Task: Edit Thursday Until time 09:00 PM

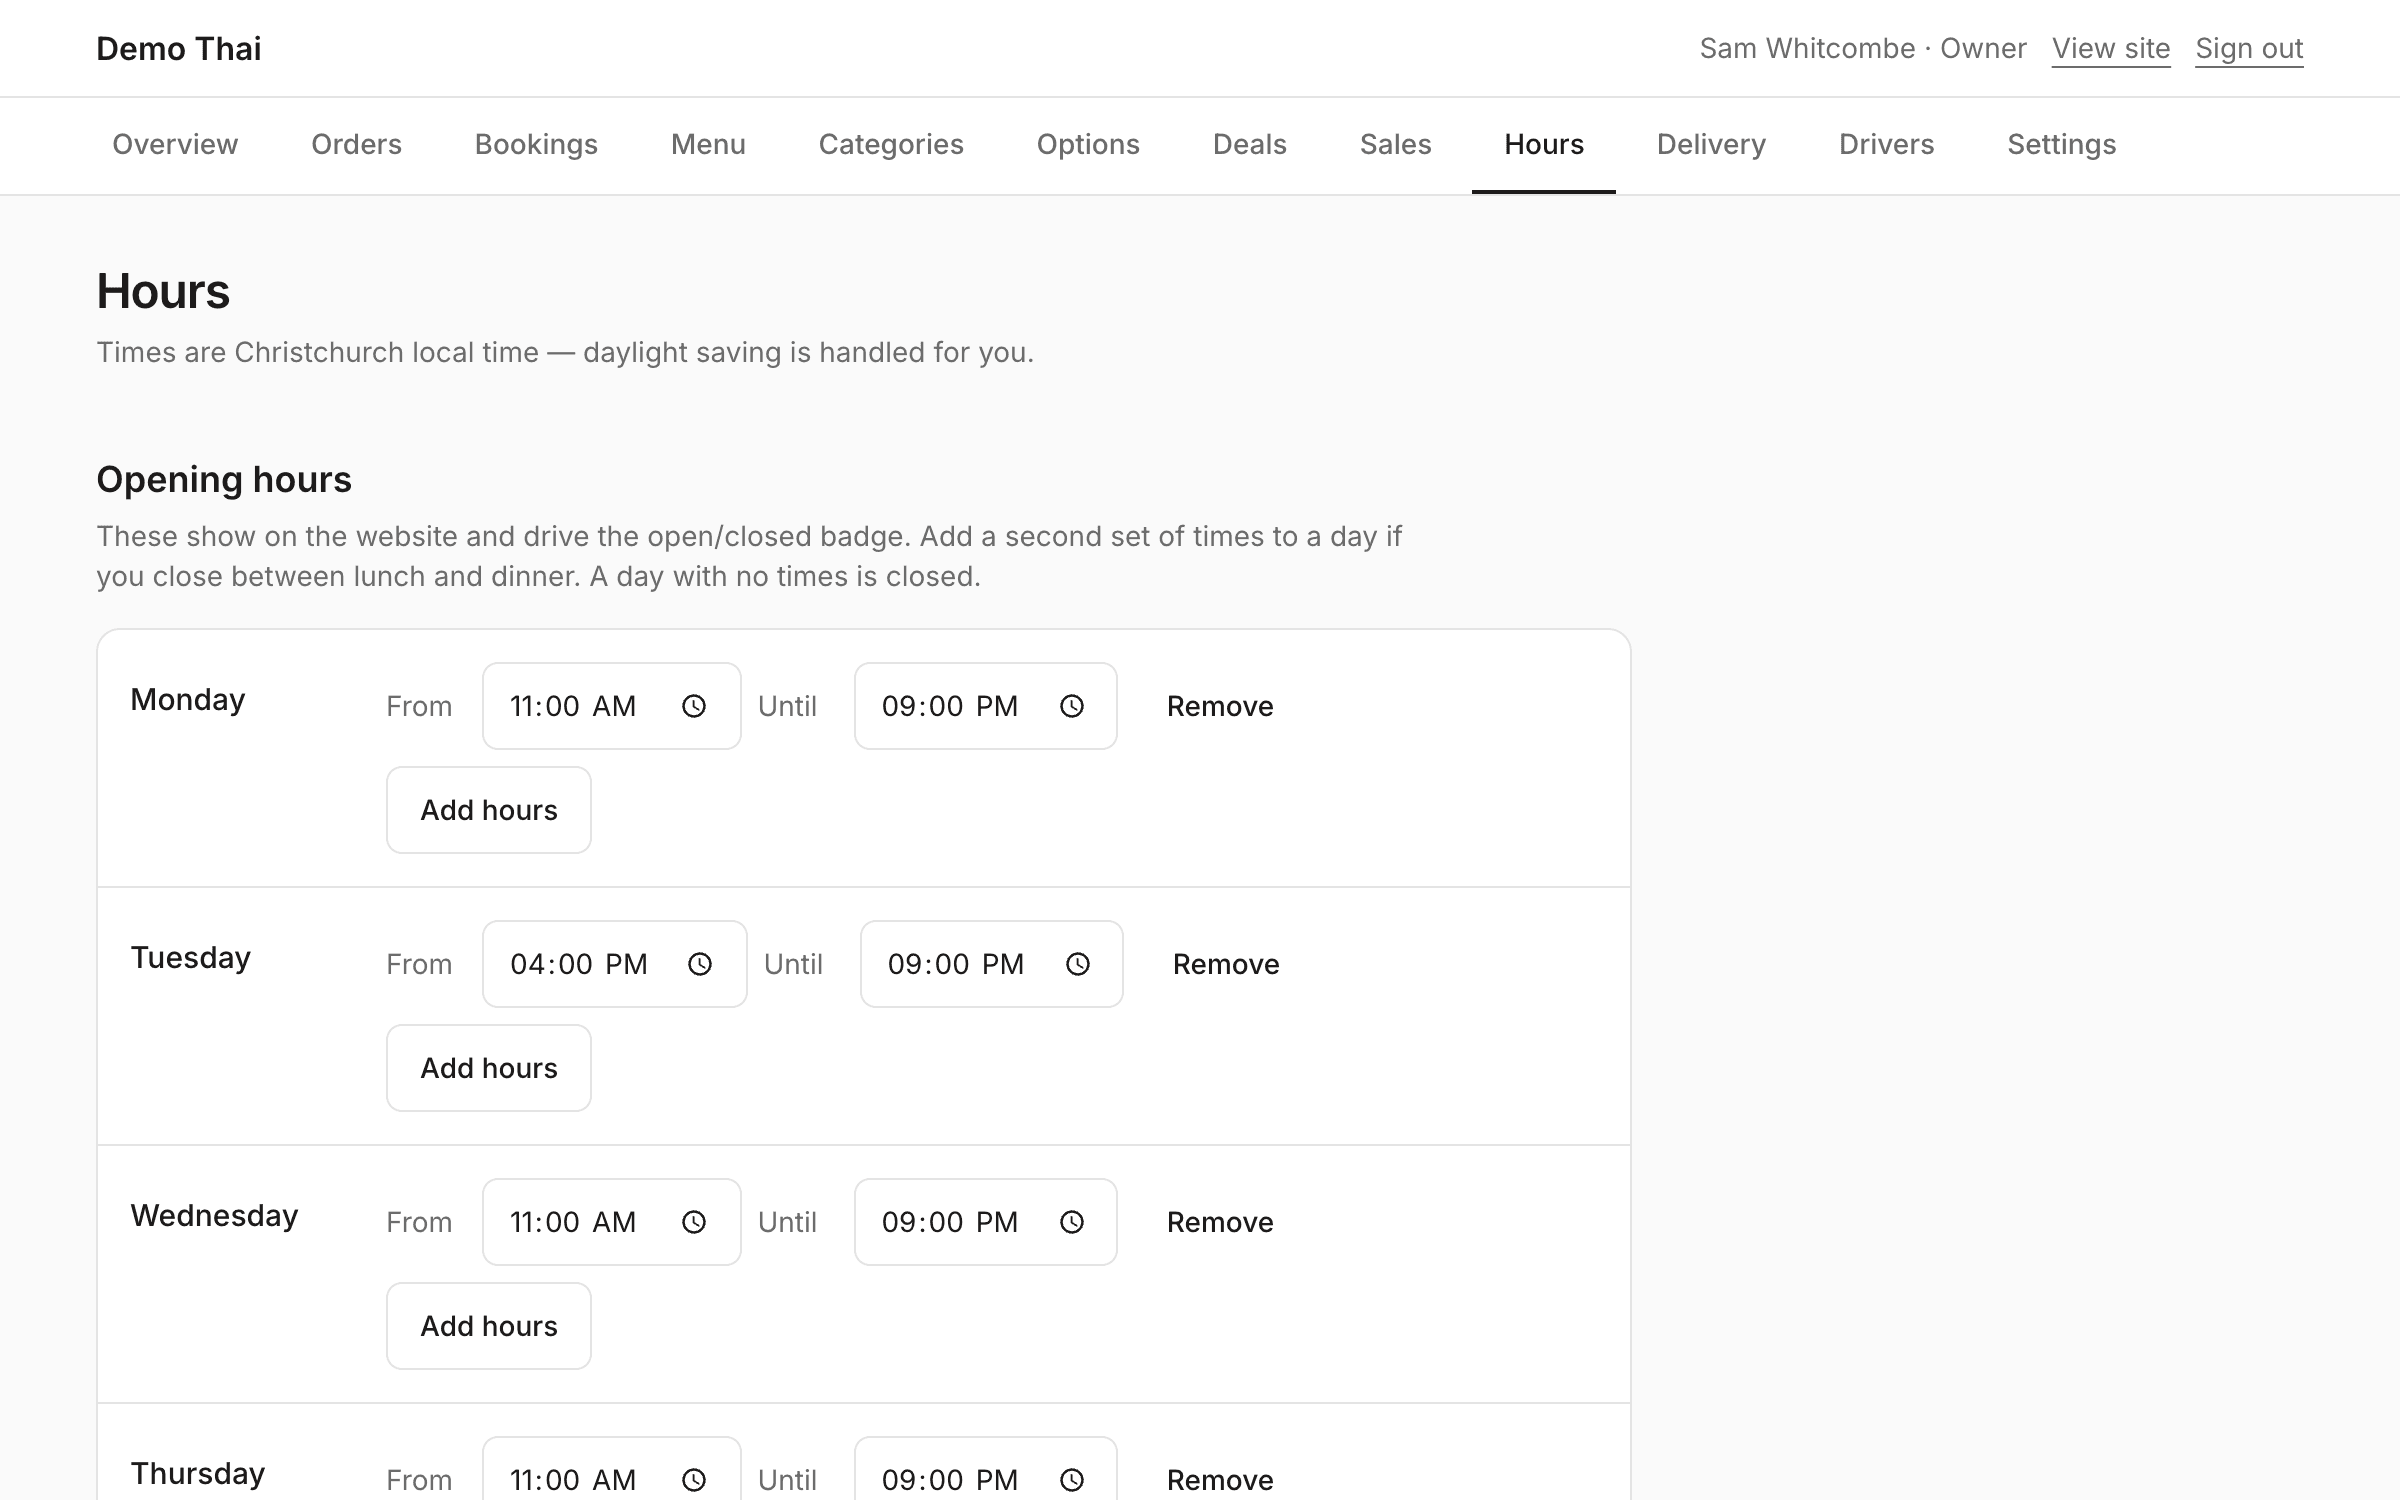Action: click(x=986, y=1469)
